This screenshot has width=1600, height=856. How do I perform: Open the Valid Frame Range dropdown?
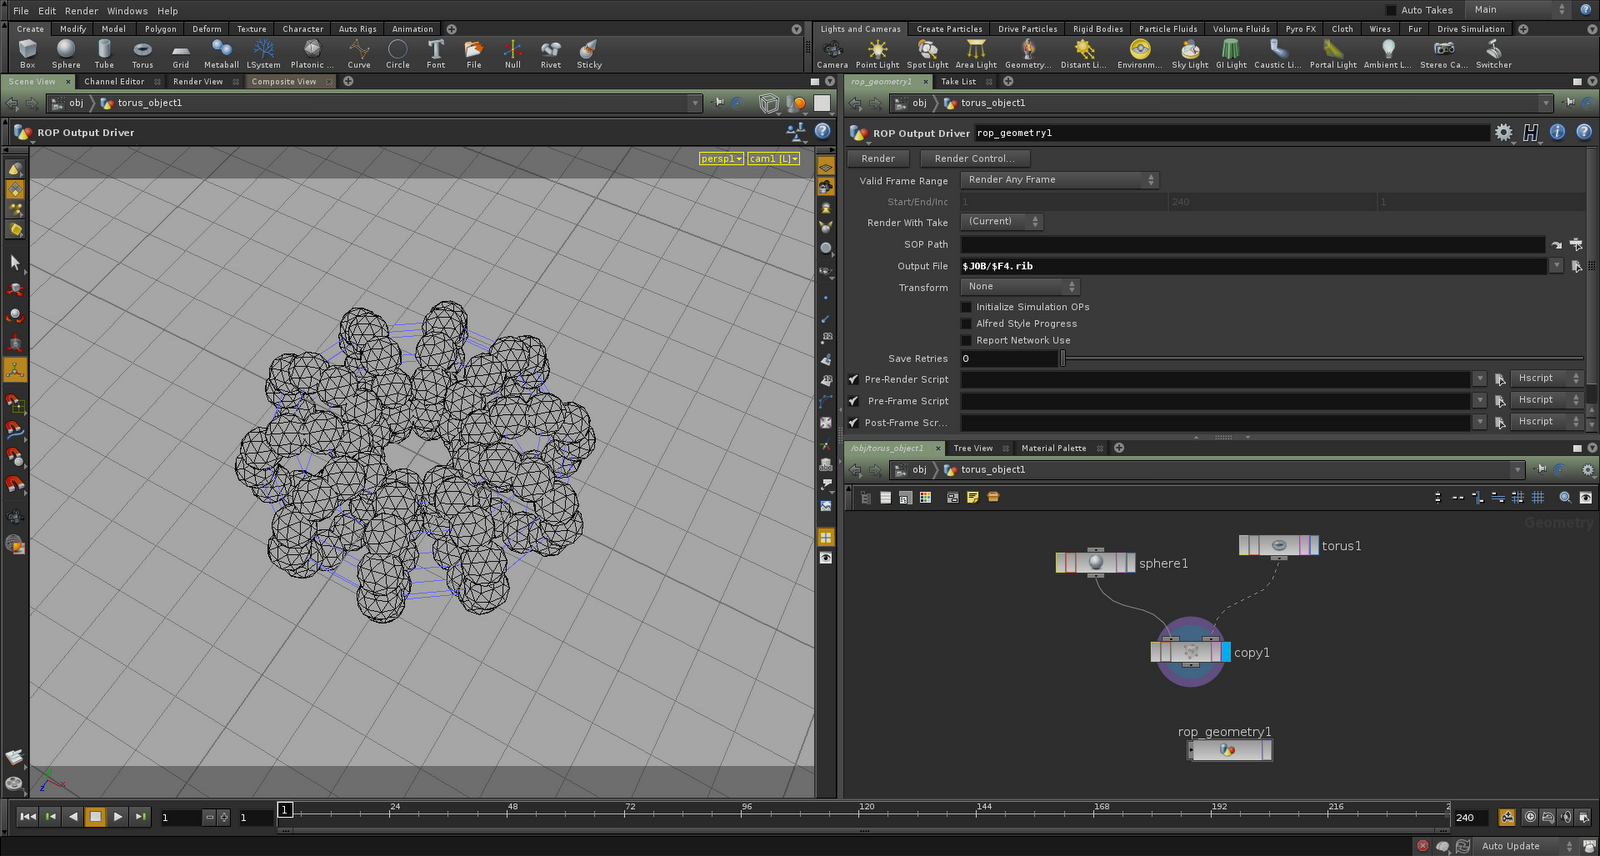point(1059,180)
